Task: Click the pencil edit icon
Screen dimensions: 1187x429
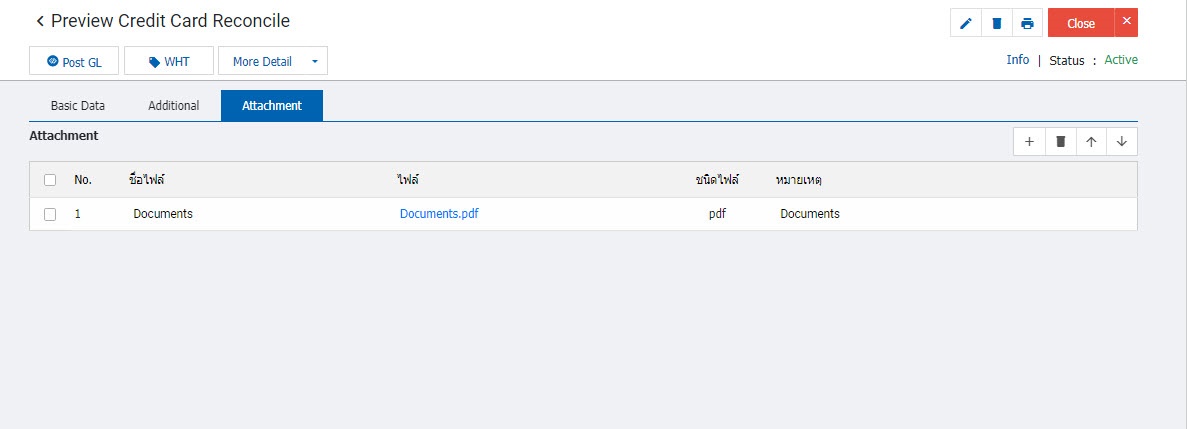Action: pos(965,23)
